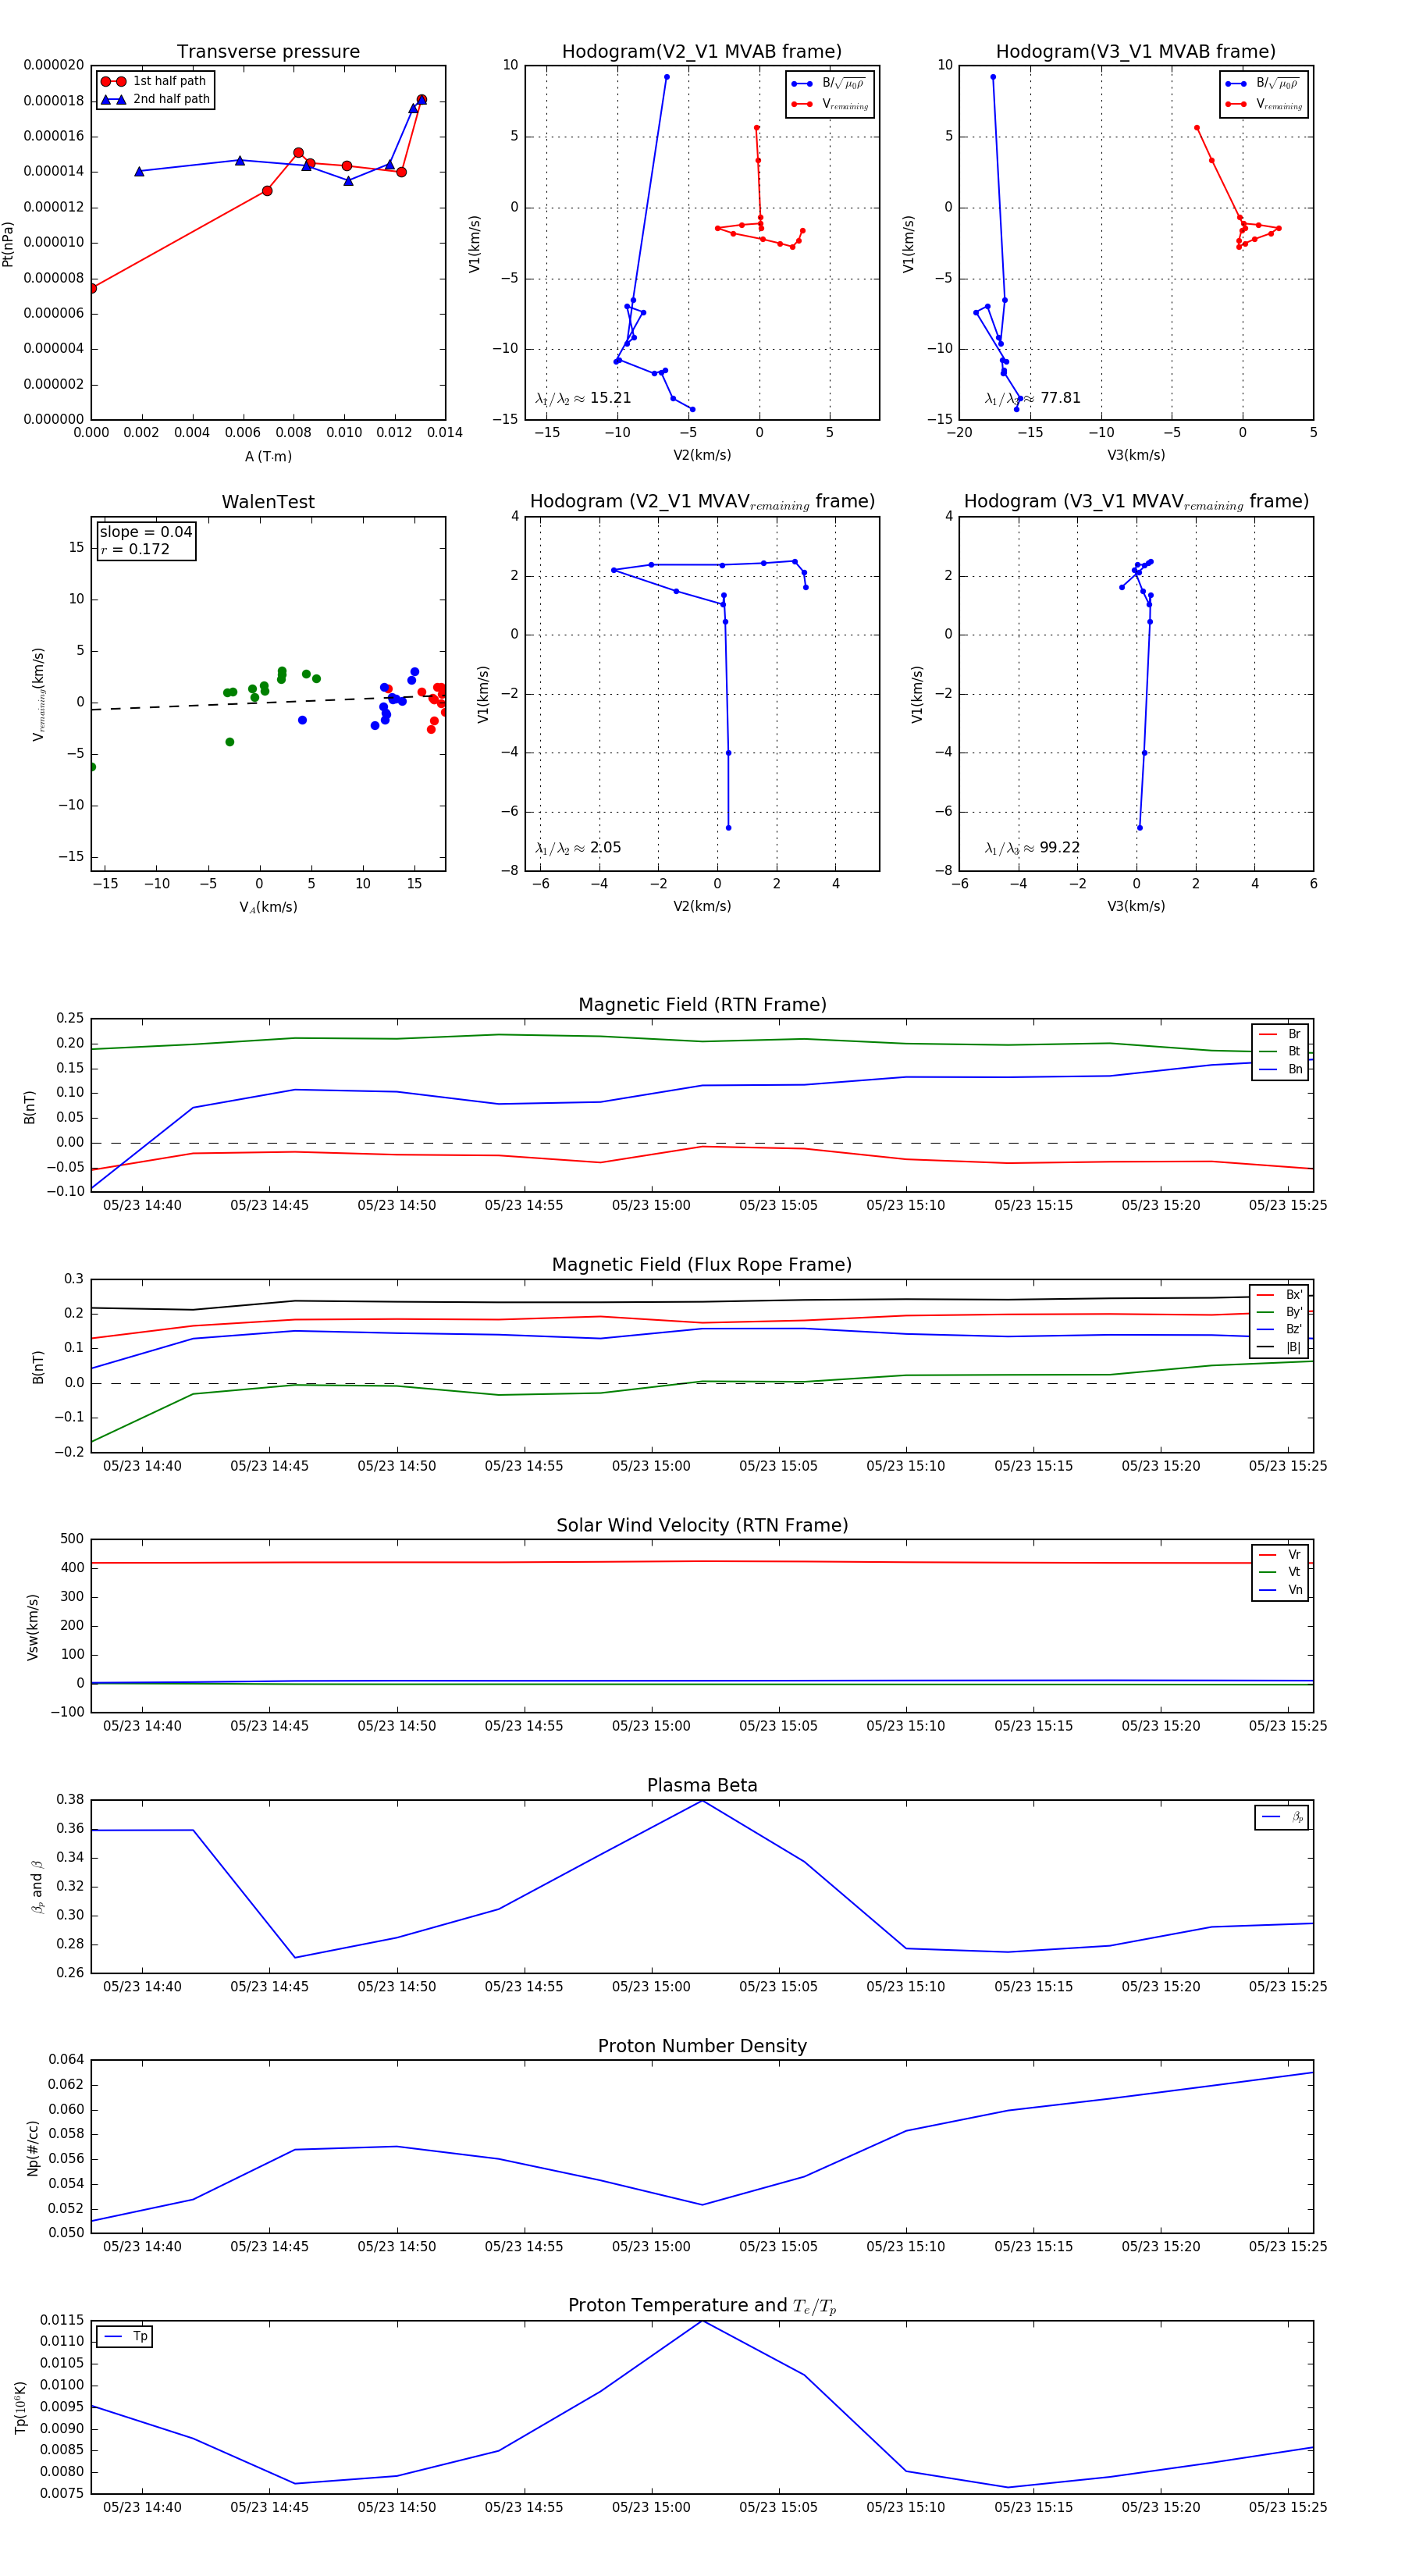Click 'A (T·m)' x-axis label
Viewport: 1405px width, 2576px height.
coord(268,457)
